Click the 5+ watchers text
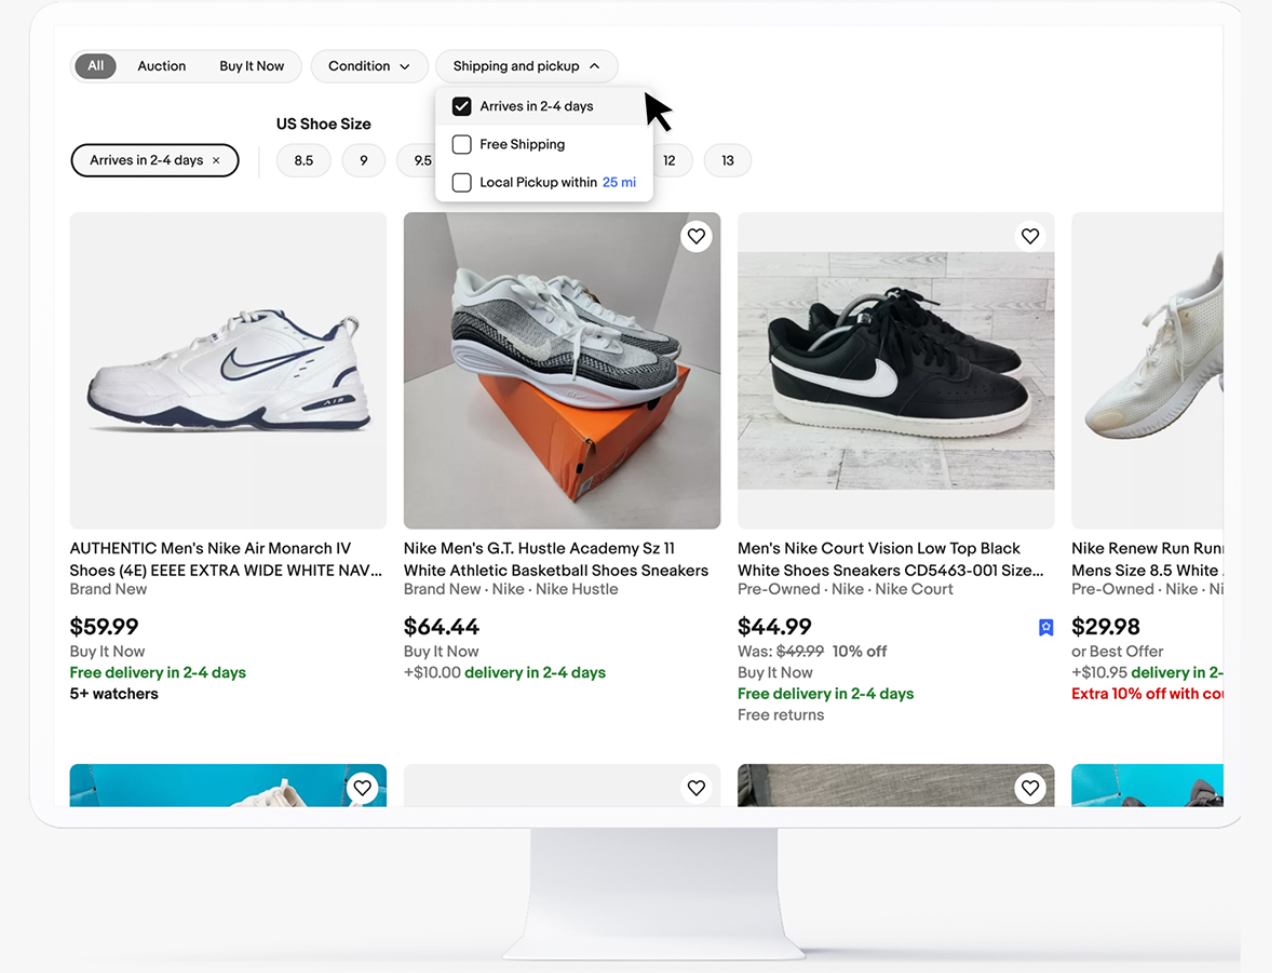1272x973 pixels. tap(114, 694)
